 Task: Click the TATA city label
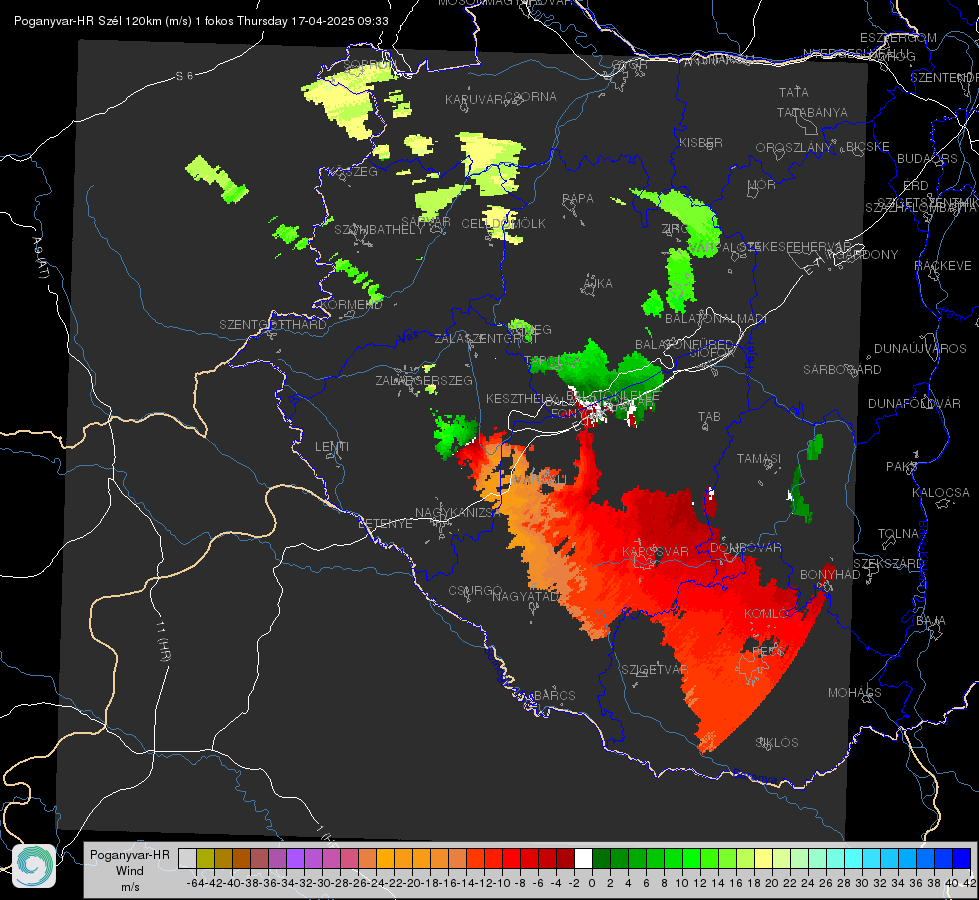click(794, 92)
